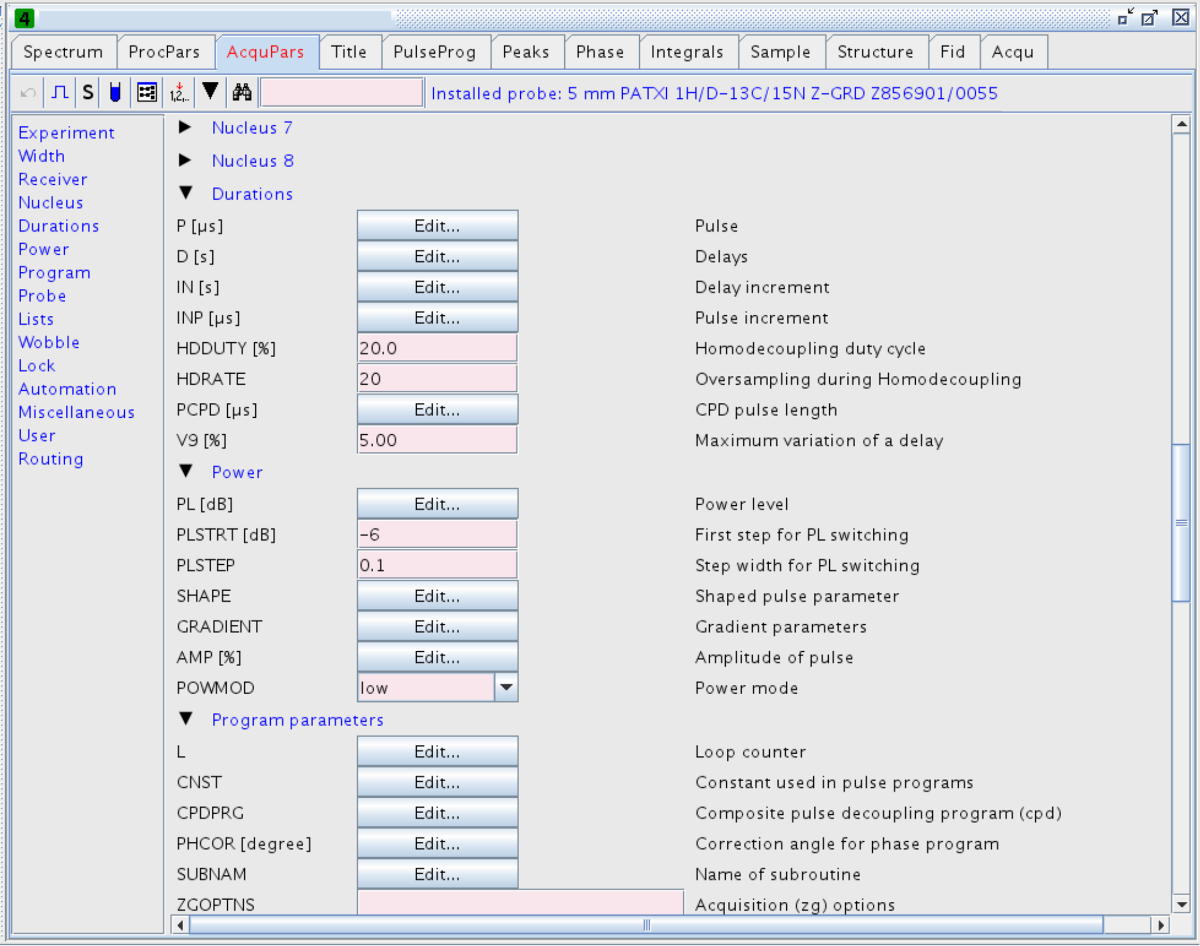The height and width of the screenshot is (946, 1200).
Task: Click the pulse shape toolbar icon
Action: coord(60,93)
